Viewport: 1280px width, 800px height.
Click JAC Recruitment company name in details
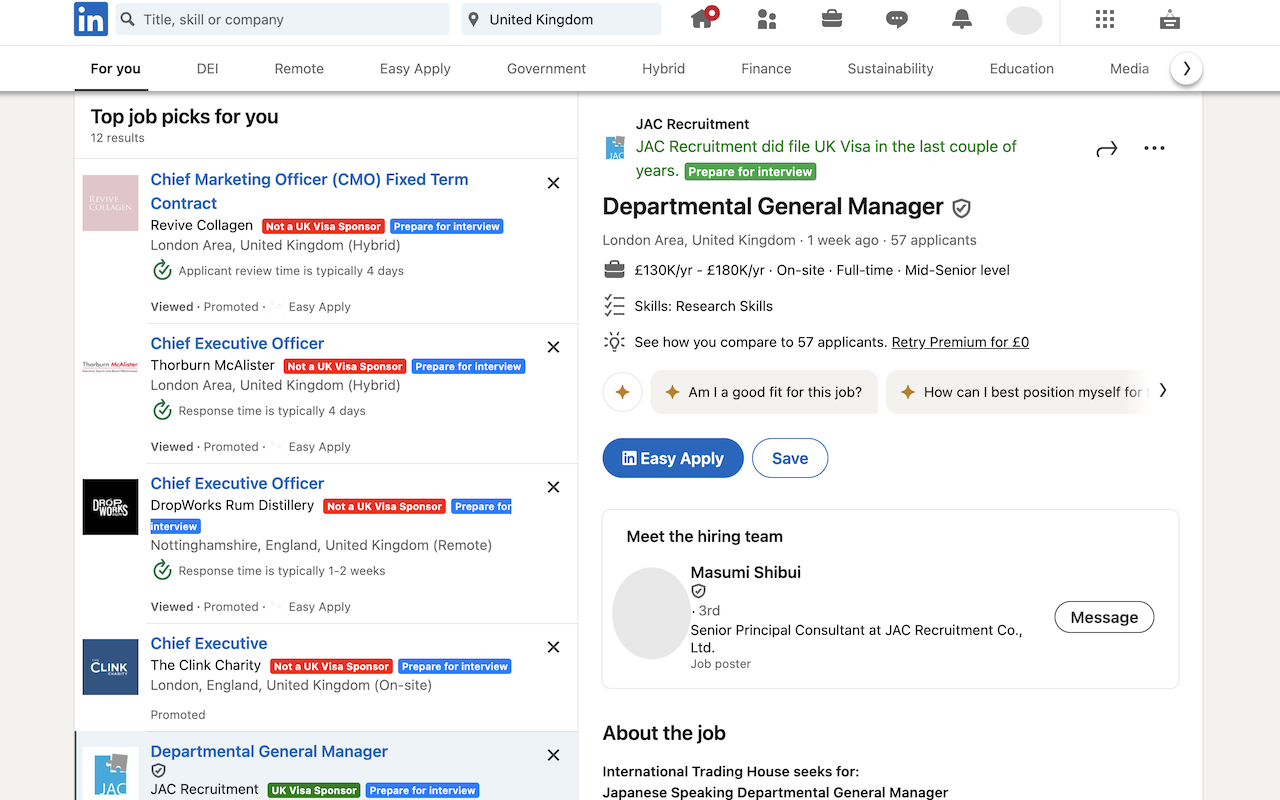pos(692,124)
